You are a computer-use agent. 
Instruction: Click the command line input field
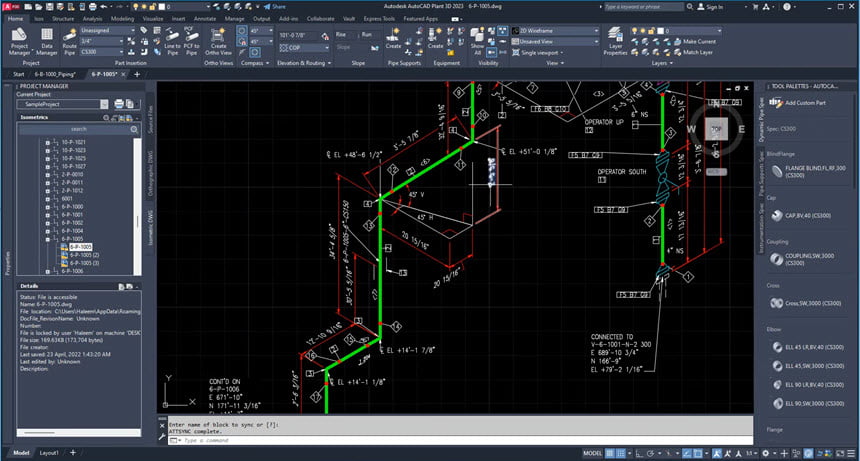tap(460, 440)
